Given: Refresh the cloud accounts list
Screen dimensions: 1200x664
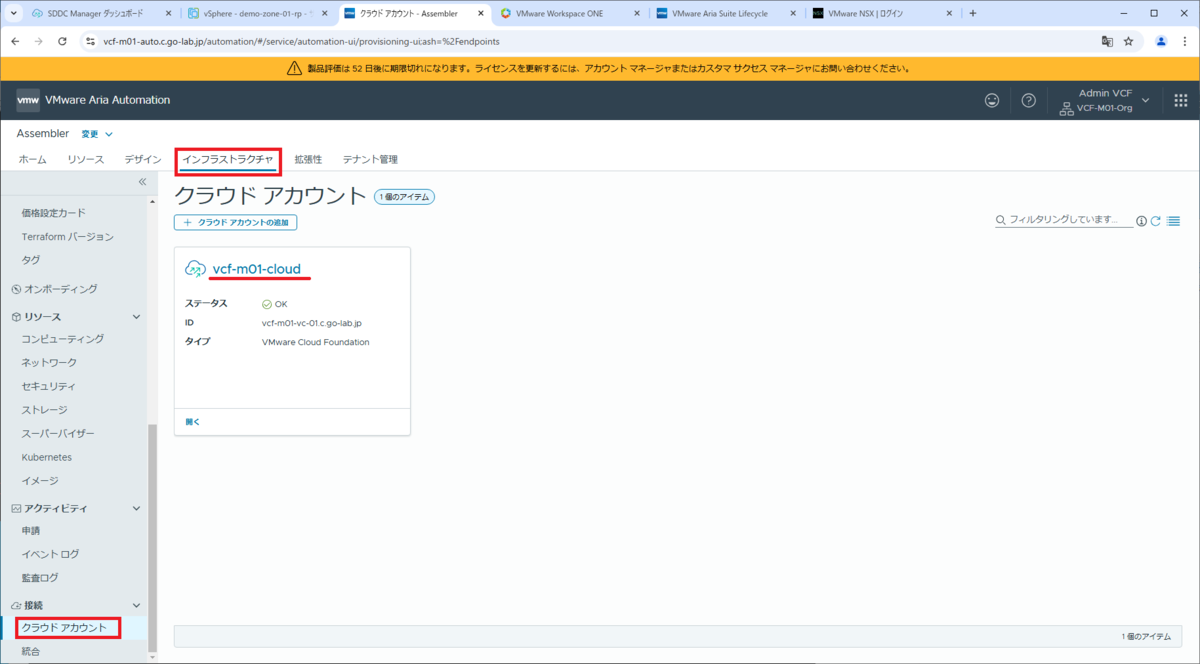Looking at the screenshot, I should [1156, 221].
